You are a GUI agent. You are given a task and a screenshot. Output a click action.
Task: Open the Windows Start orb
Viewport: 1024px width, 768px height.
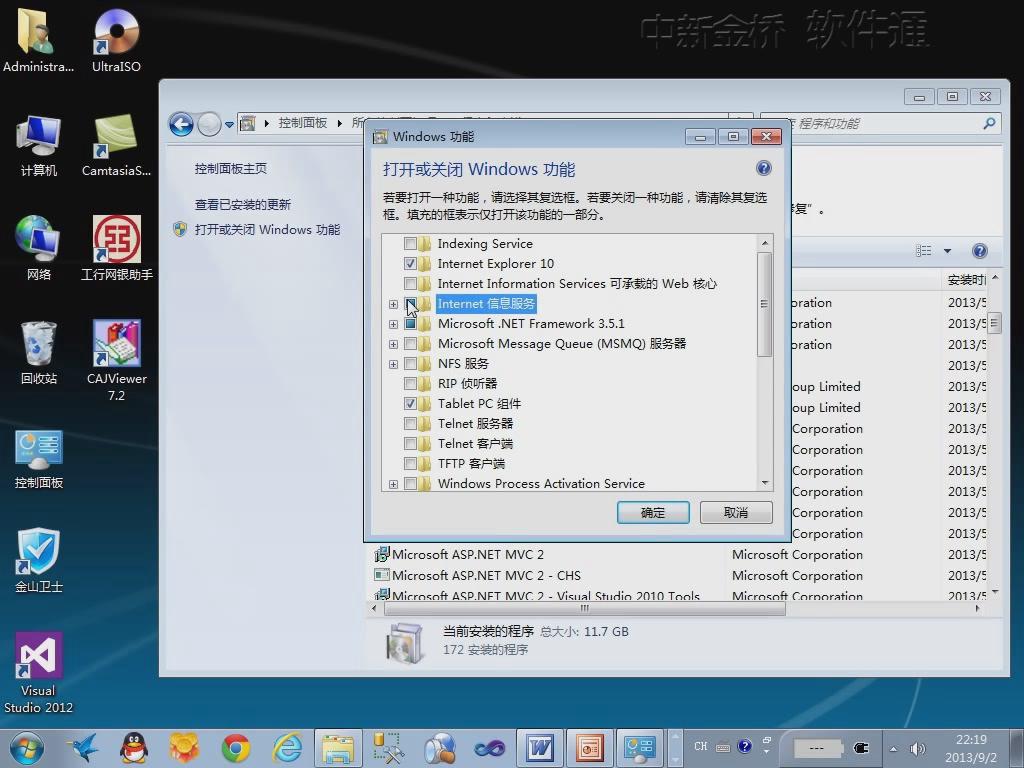tap(26, 748)
